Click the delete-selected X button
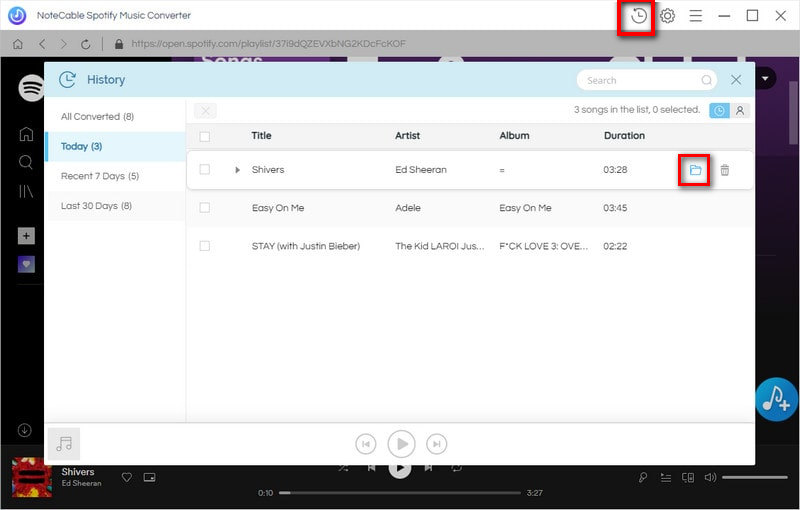The height and width of the screenshot is (510, 800). (x=205, y=111)
